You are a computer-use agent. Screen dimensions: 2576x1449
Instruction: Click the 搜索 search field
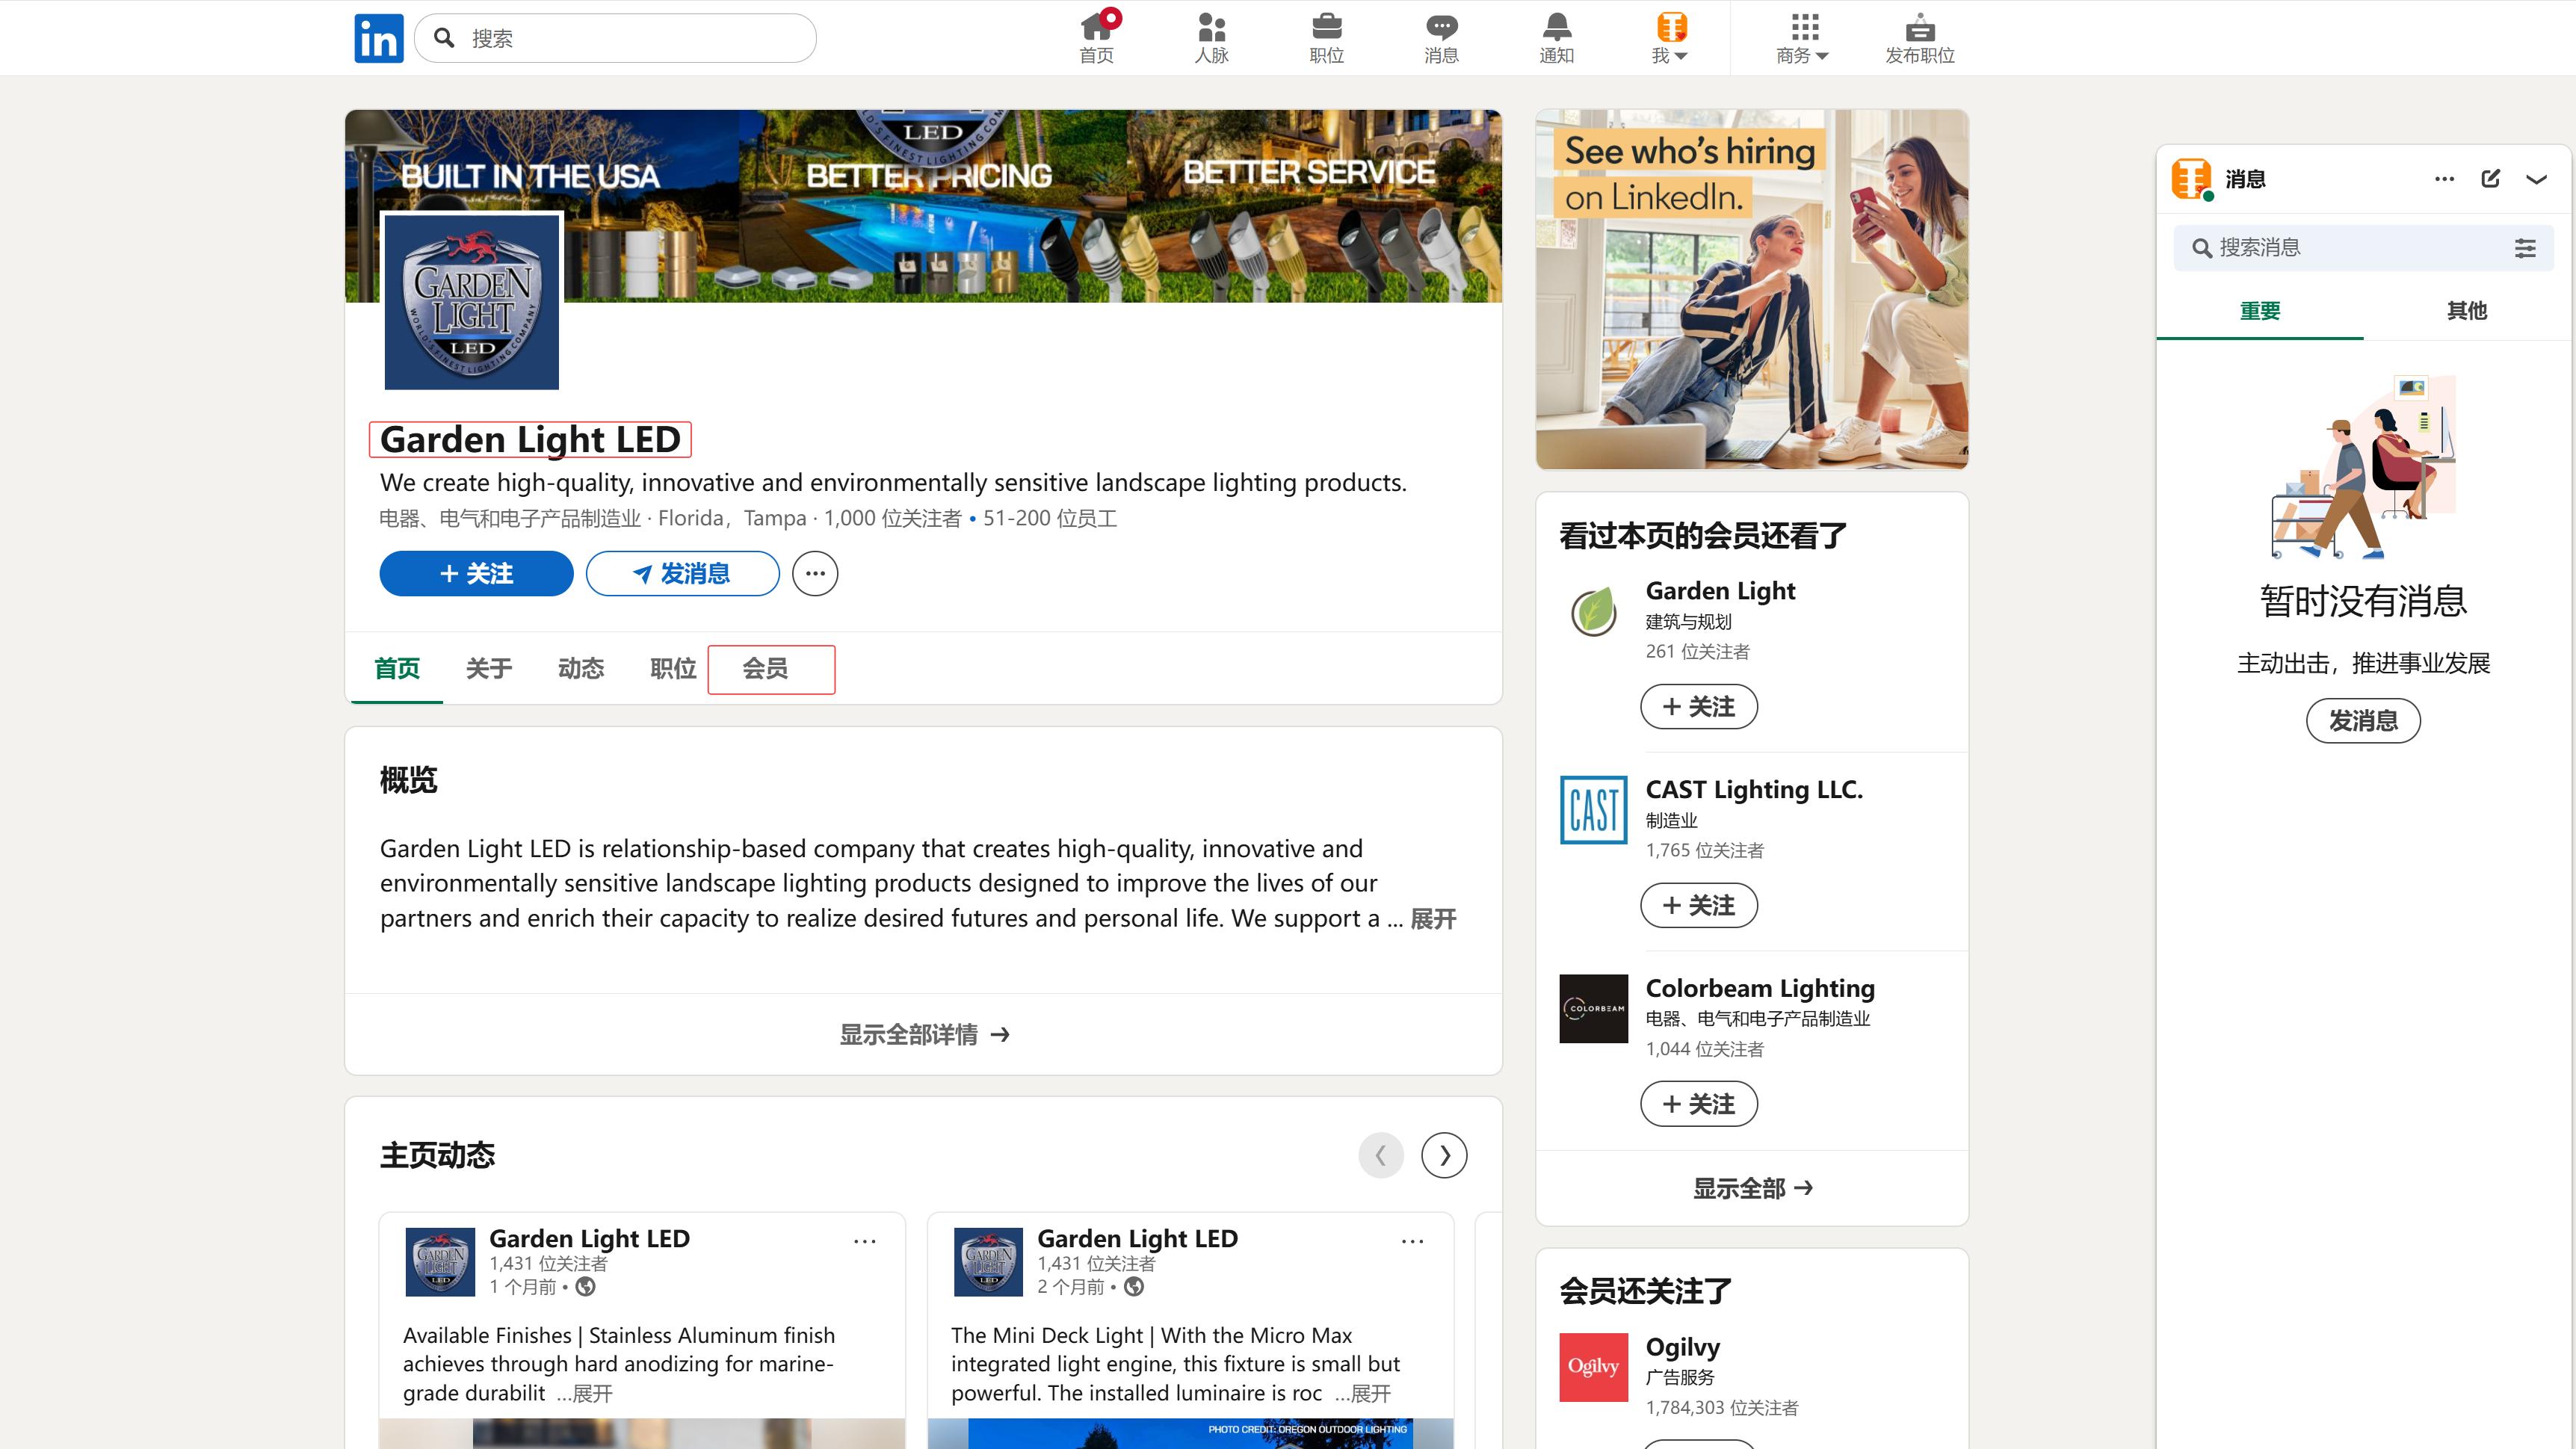tap(616, 38)
